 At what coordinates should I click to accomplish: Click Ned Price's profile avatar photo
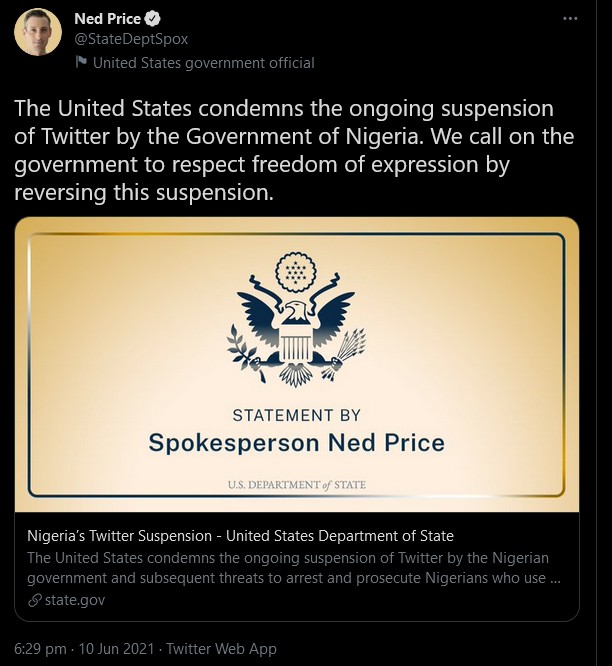tap(38, 32)
